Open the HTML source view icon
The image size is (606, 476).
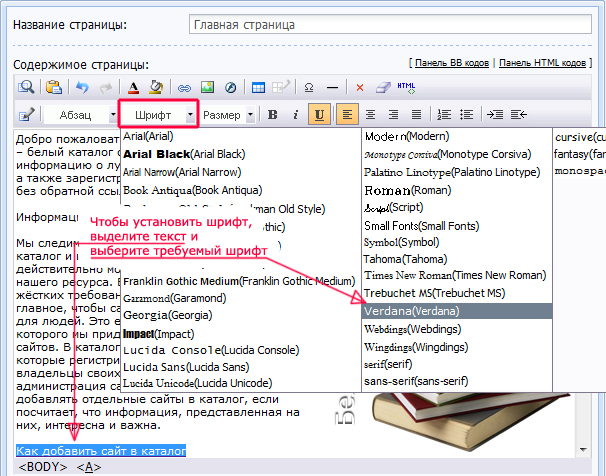(406, 88)
